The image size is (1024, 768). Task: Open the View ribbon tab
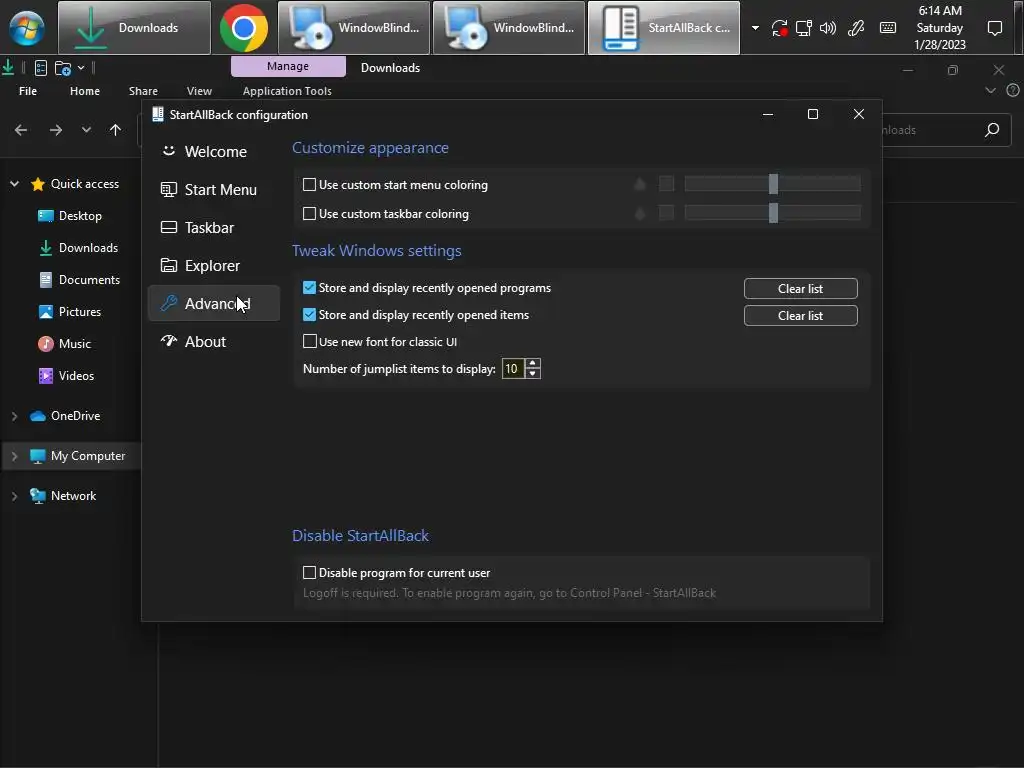point(199,91)
